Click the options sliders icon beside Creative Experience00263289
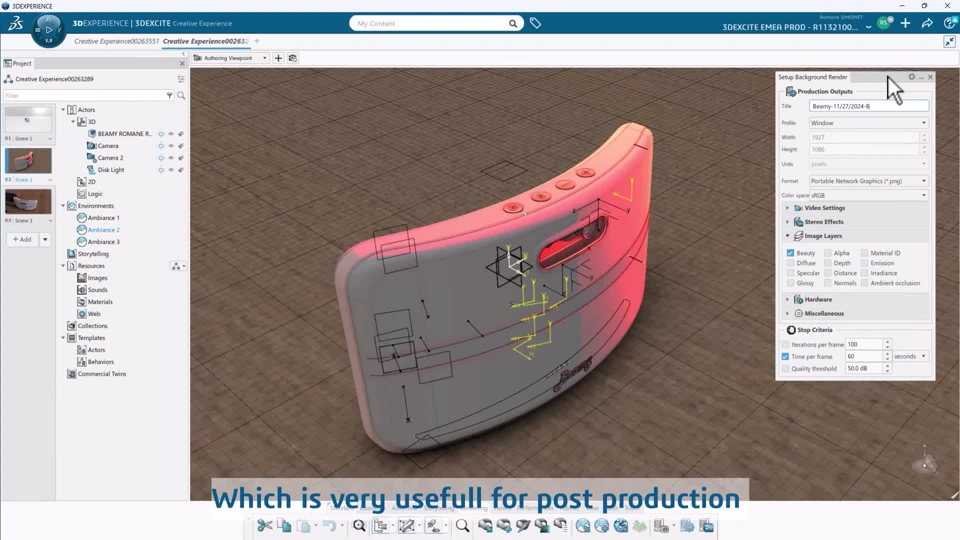Screen dimensions: 960x540 tap(181, 79)
